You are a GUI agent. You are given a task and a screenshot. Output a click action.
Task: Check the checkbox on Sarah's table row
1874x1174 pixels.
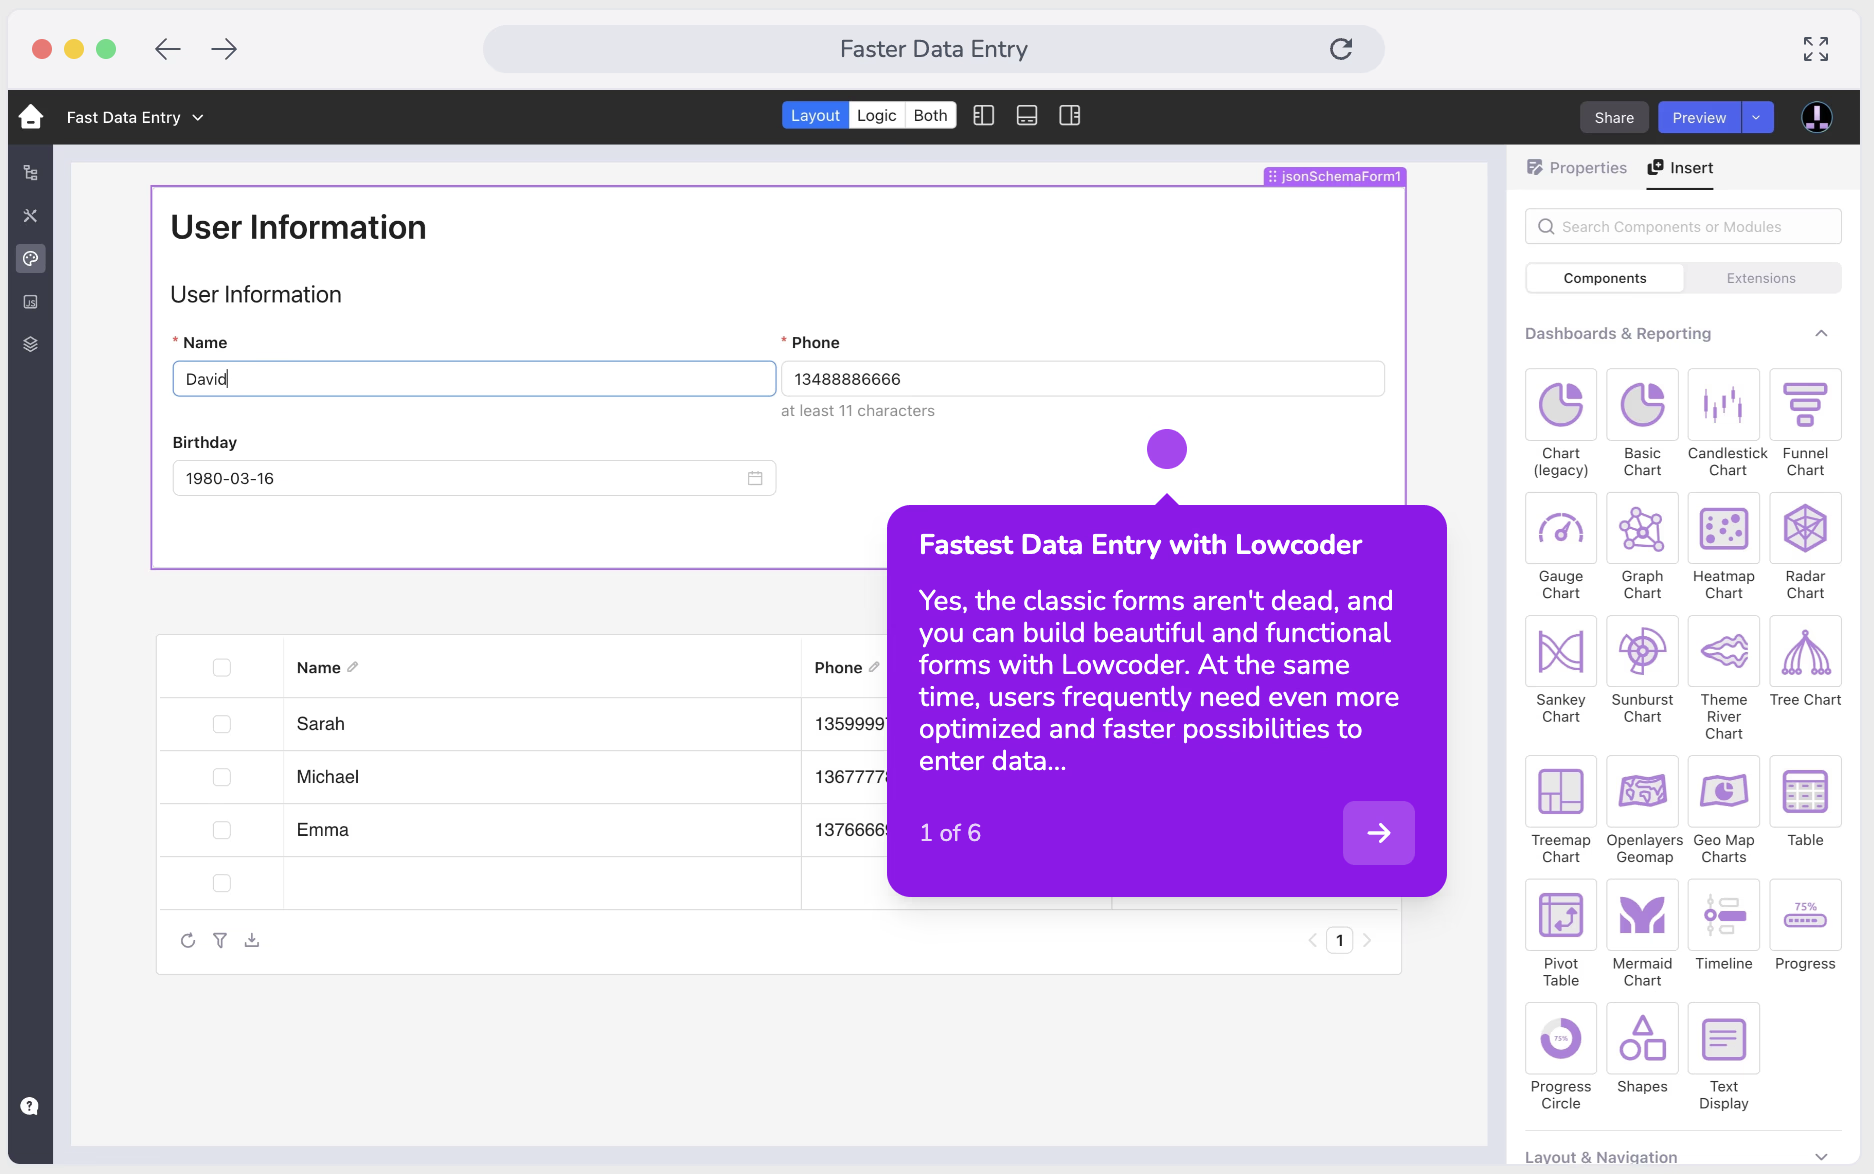click(x=221, y=724)
